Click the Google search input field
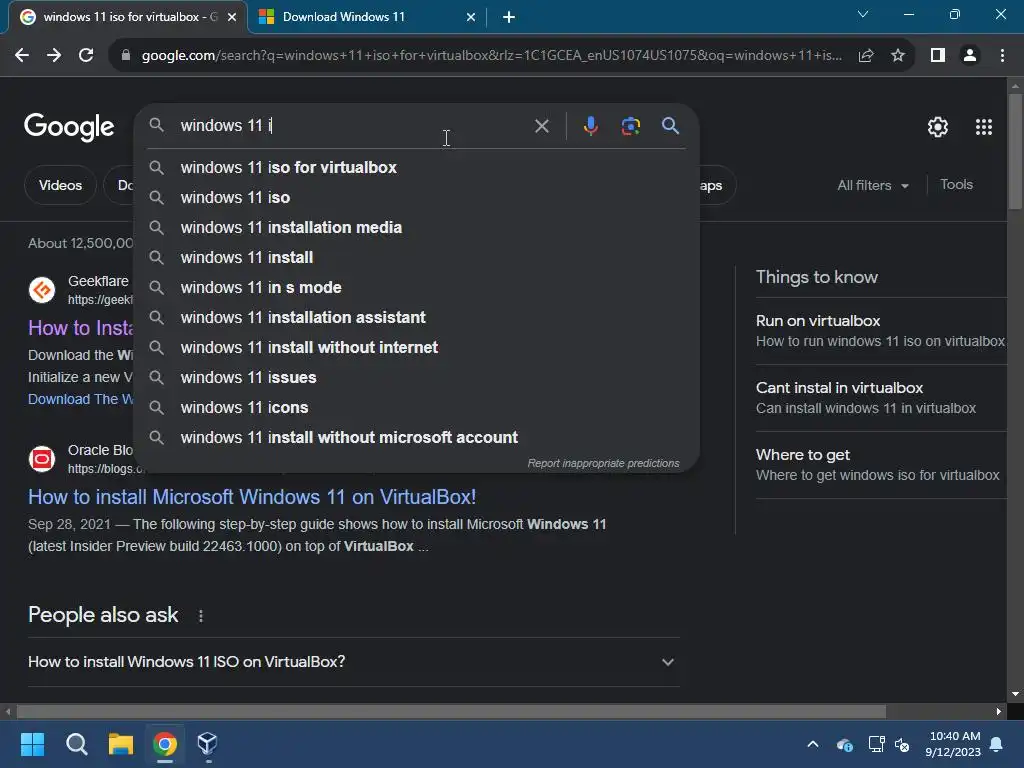 point(353,125)
